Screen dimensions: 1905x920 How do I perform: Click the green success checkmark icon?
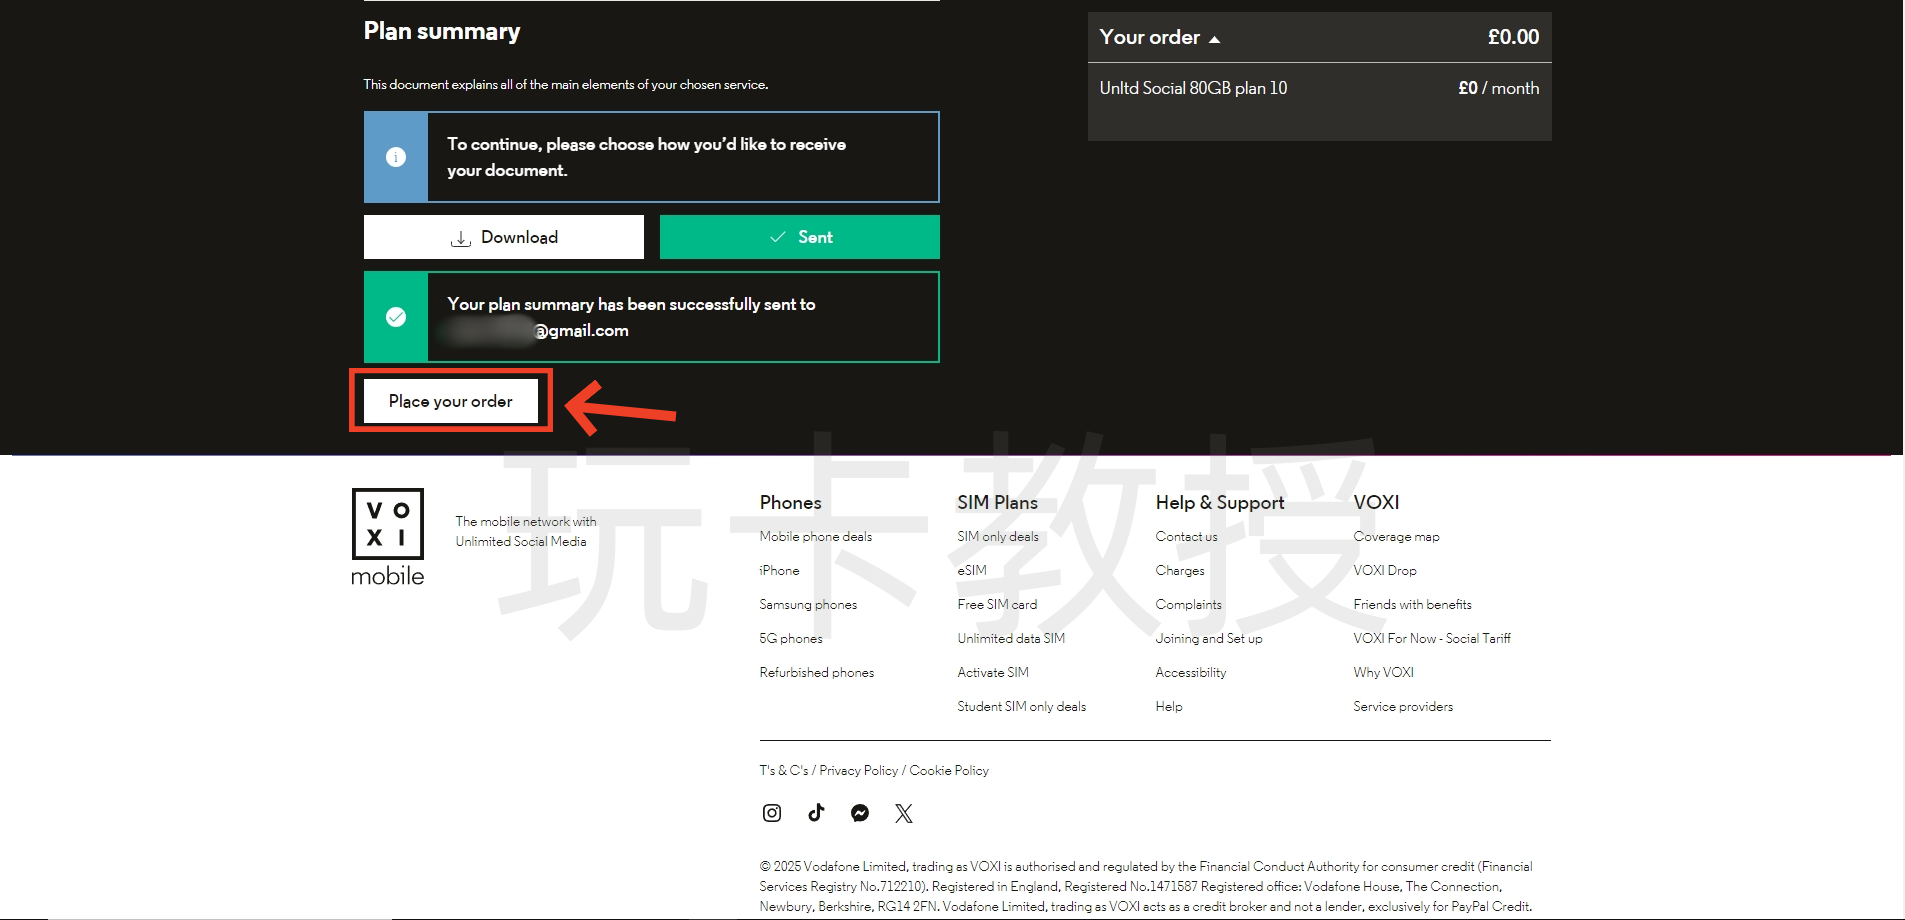396,317
